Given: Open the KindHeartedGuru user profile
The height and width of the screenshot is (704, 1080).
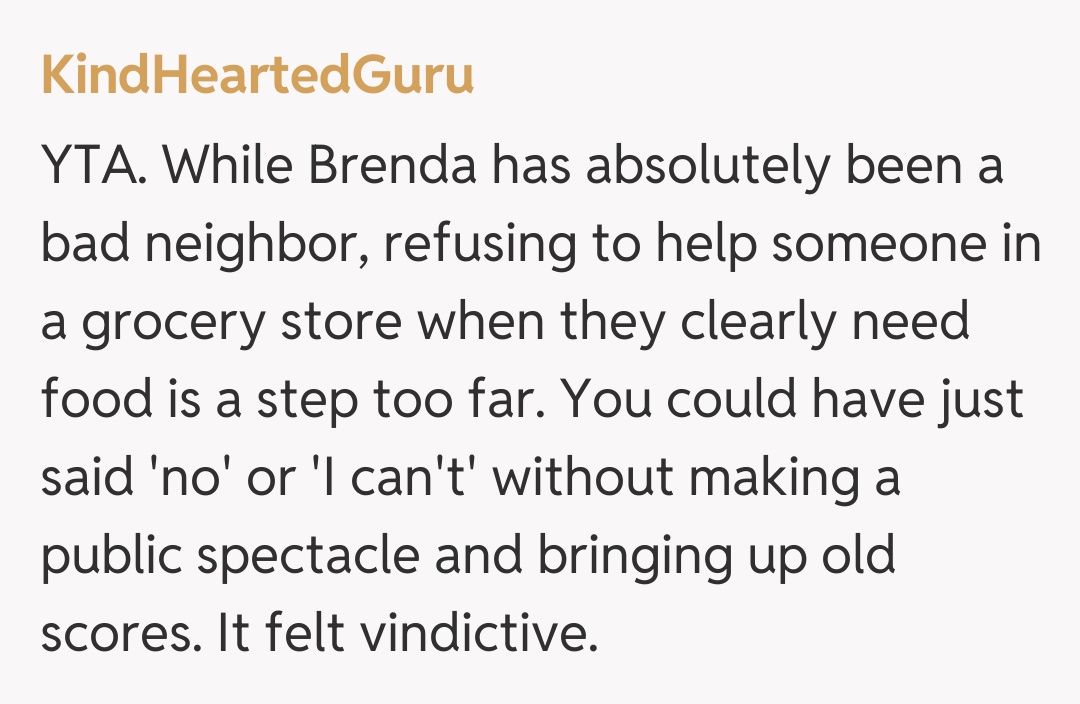Looking at the screenshot, I should pos(257,77).
